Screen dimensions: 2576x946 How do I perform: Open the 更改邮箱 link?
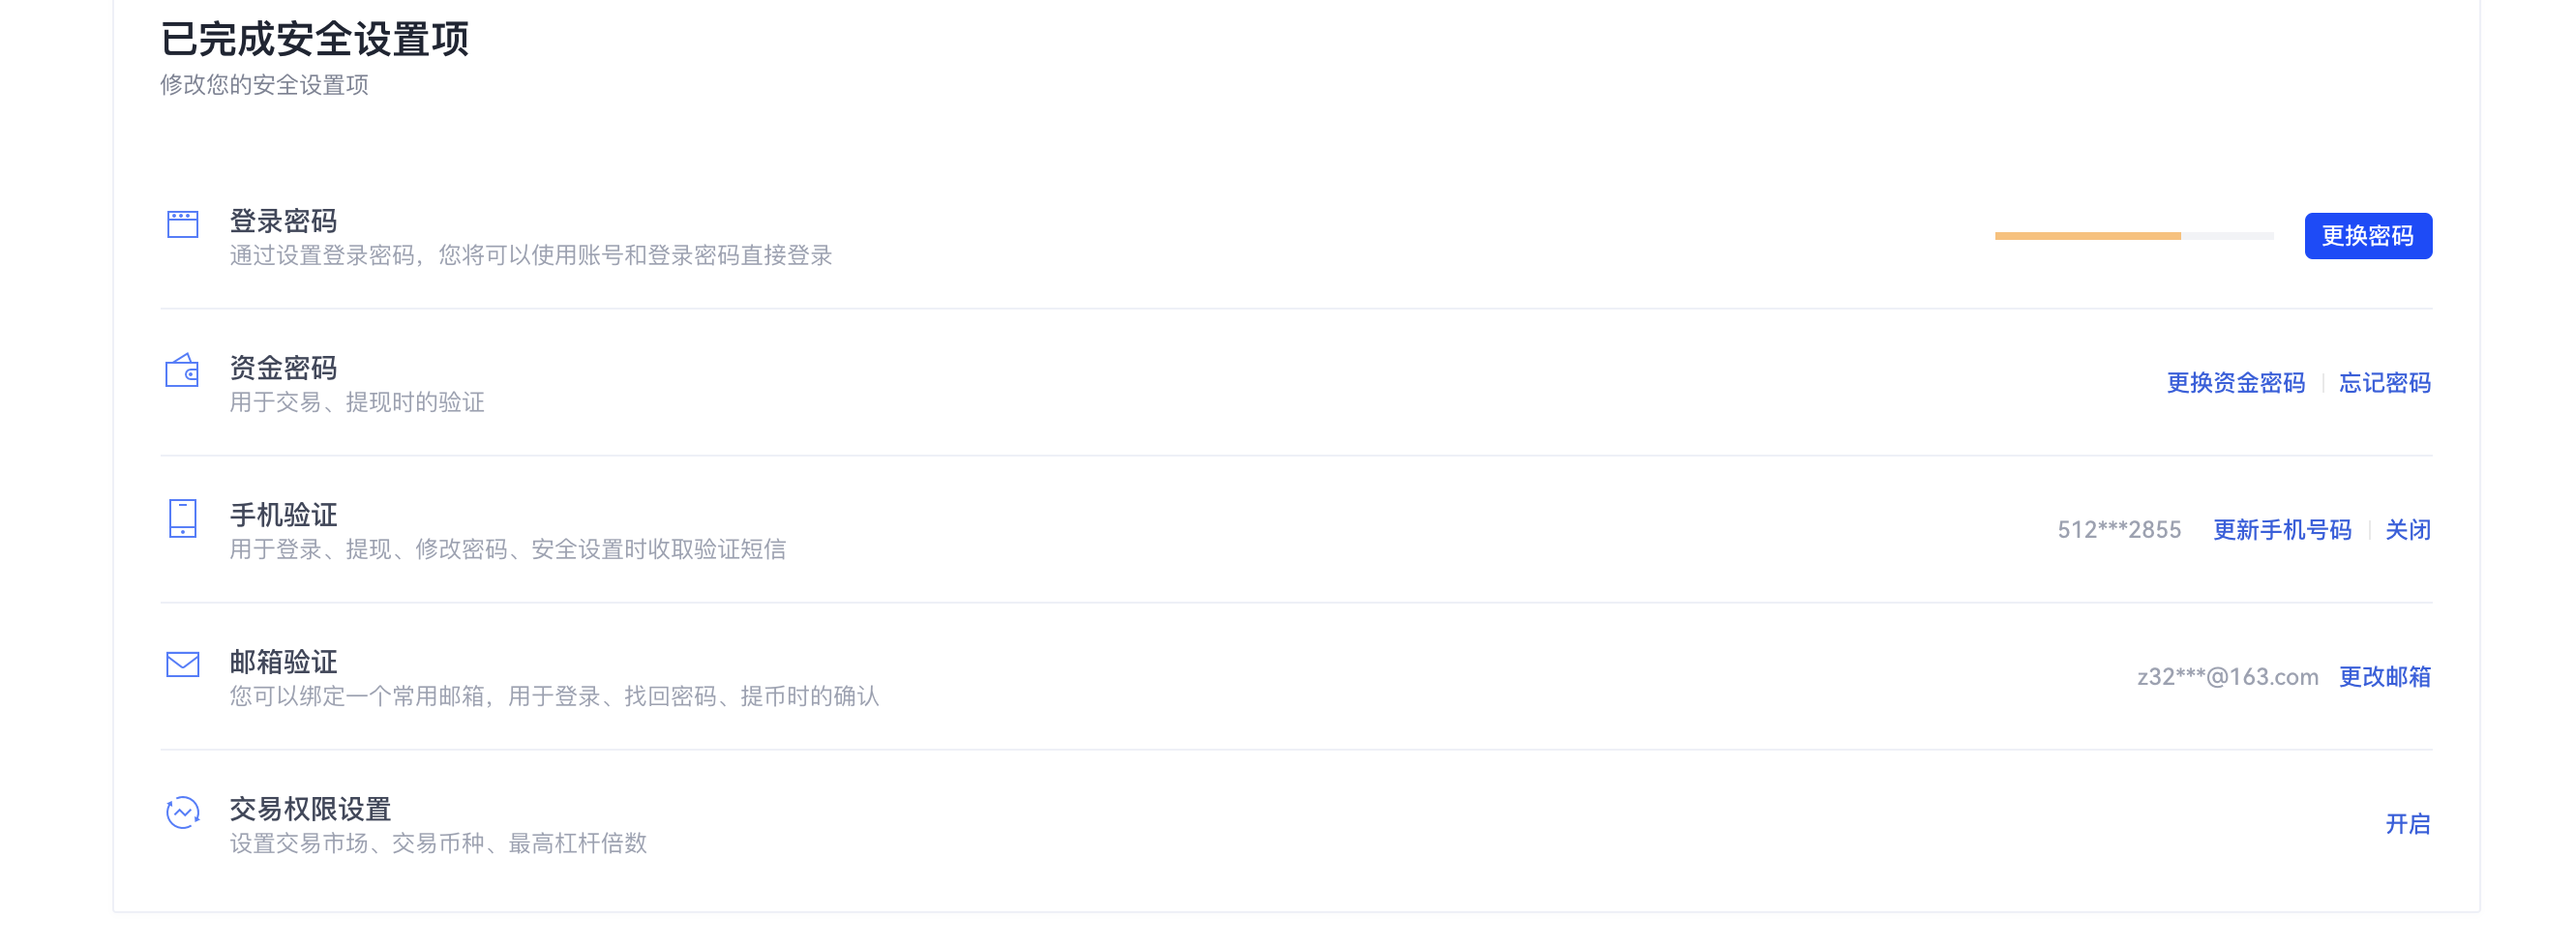point(2385,677)
